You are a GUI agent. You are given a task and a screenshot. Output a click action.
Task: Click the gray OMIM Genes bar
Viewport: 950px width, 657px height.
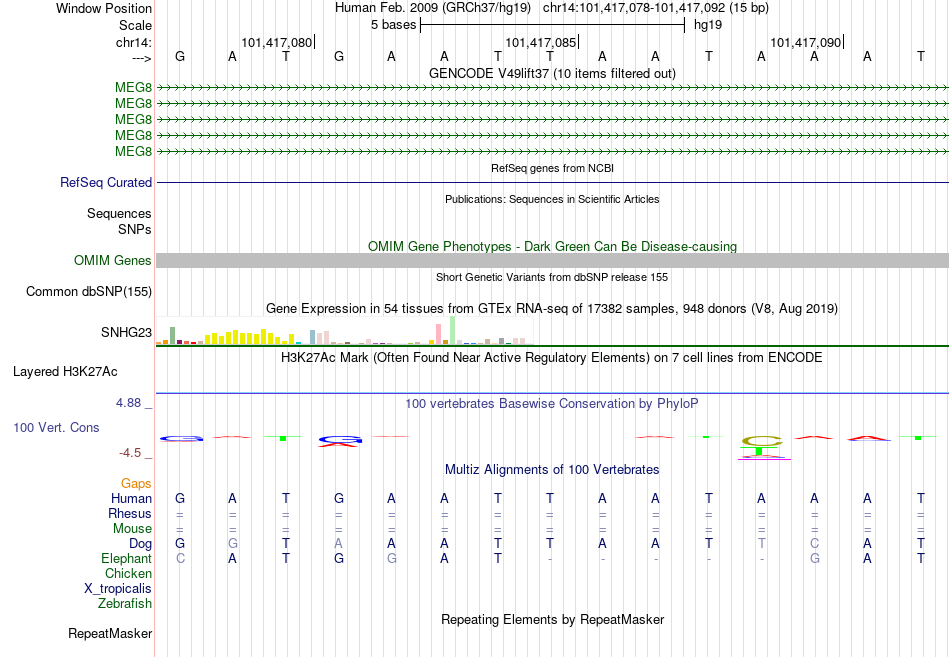552,261
